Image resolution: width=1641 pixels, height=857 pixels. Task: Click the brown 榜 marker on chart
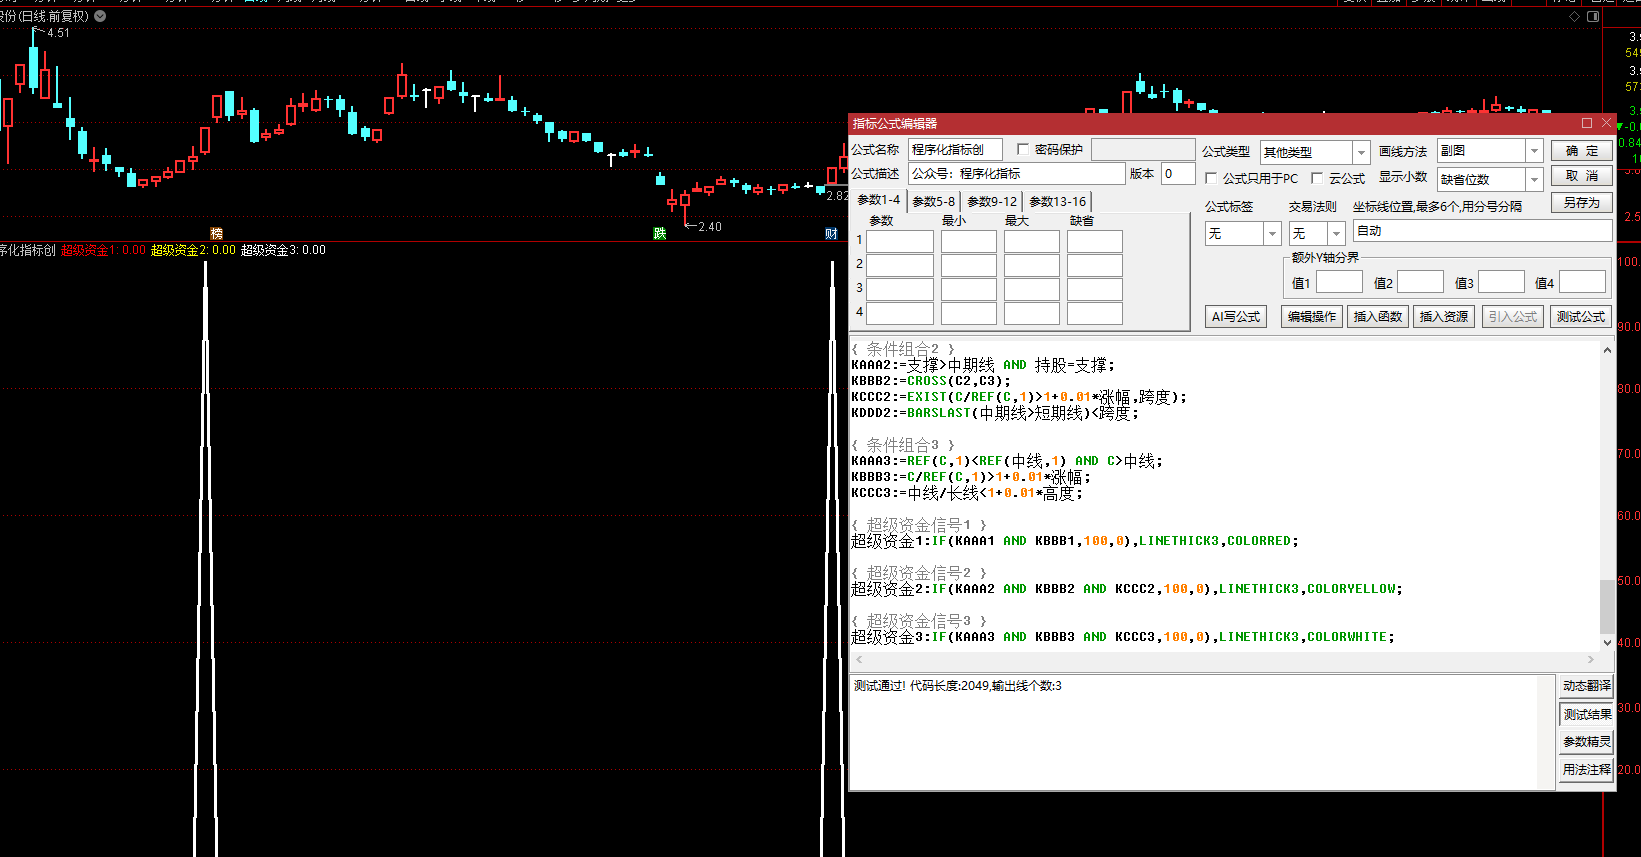pos(216,234)
